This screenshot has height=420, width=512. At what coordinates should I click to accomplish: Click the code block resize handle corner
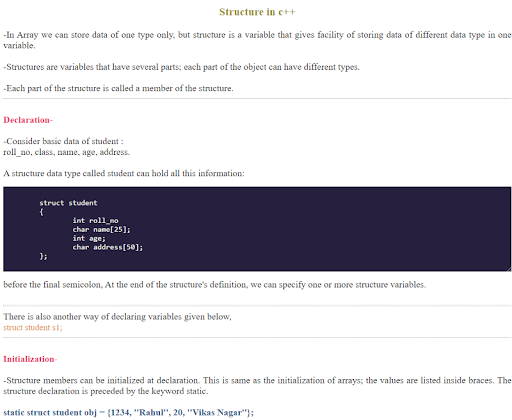(x=509, y=269)
